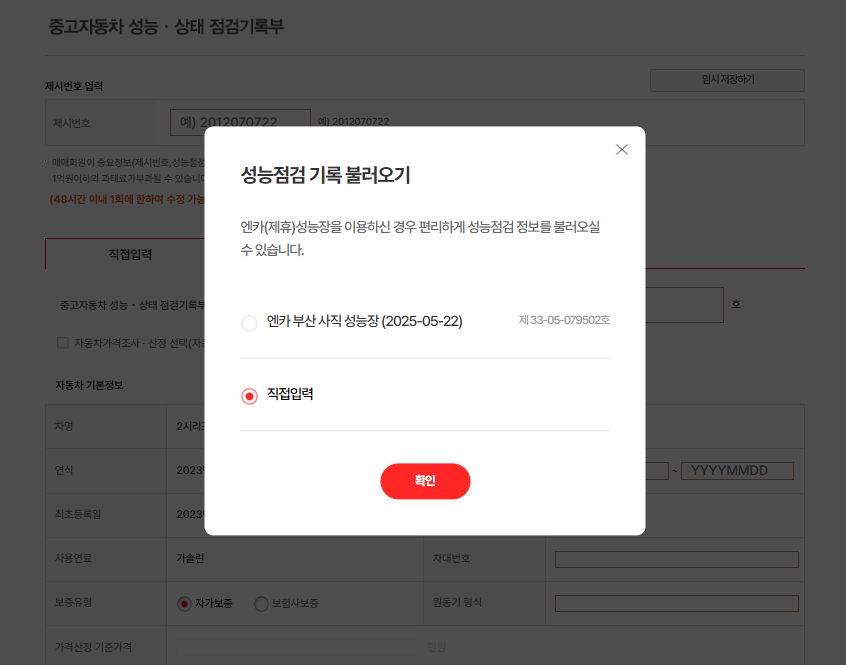Select the 직접입력 radio option in dialog
The width and height of the screenshot is (846, 665).
click(x=249, y=396)
